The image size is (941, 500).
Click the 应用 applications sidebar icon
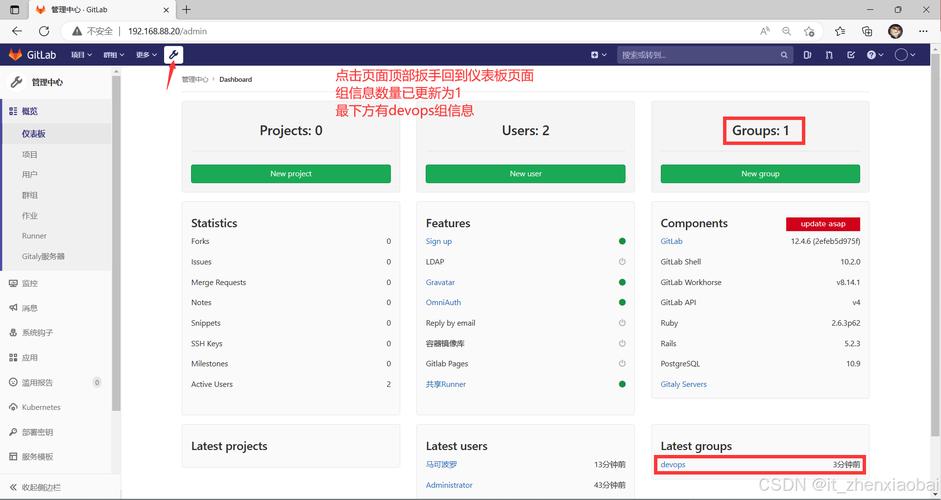tap(13, 357)
